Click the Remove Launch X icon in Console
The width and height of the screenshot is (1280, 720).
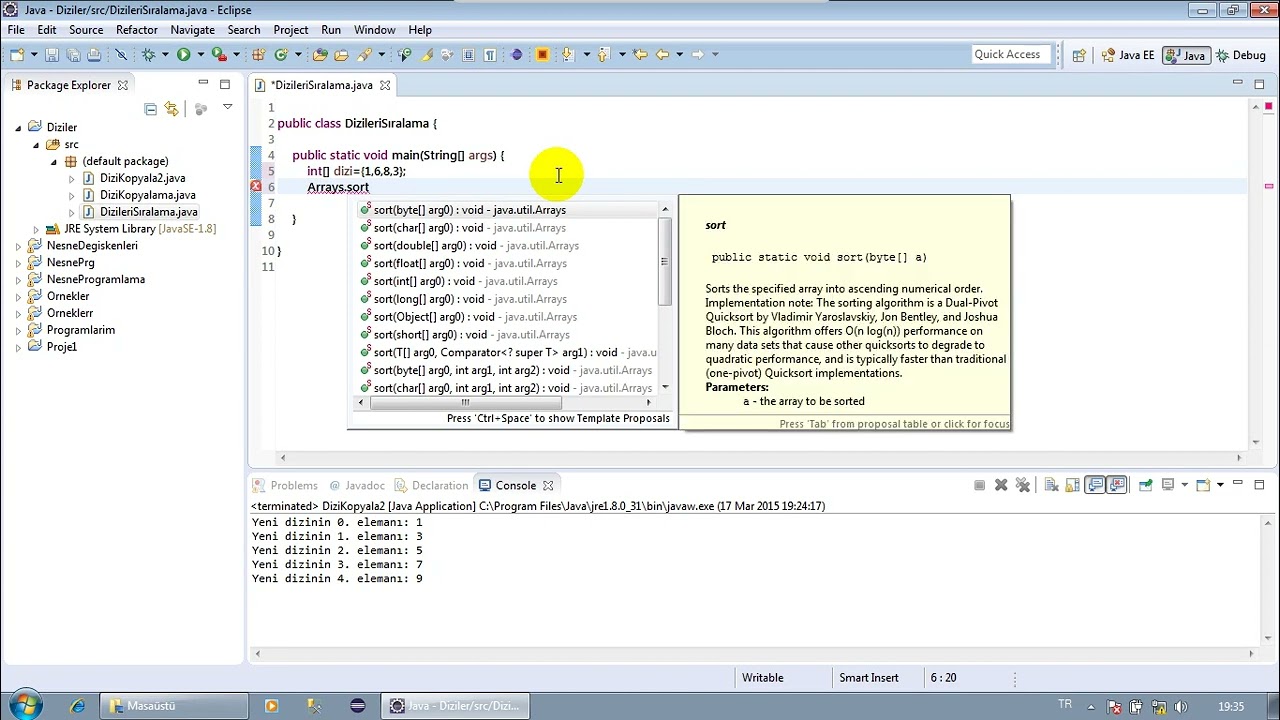(x=1001, y=485)
